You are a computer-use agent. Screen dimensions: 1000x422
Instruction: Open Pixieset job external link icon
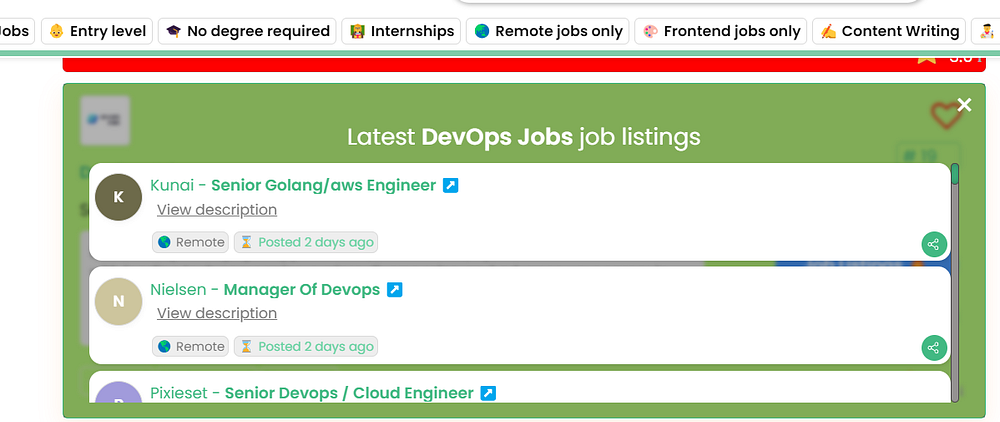click(488, 393)
